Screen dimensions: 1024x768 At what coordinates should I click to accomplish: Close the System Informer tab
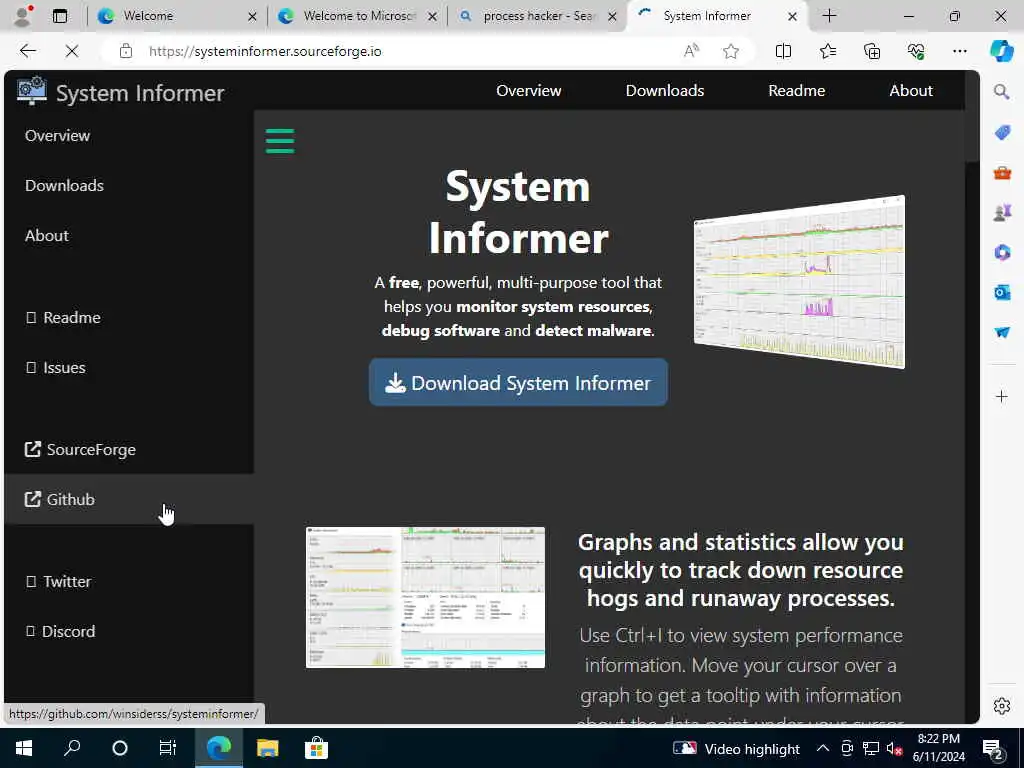click(x=792, y=16)
